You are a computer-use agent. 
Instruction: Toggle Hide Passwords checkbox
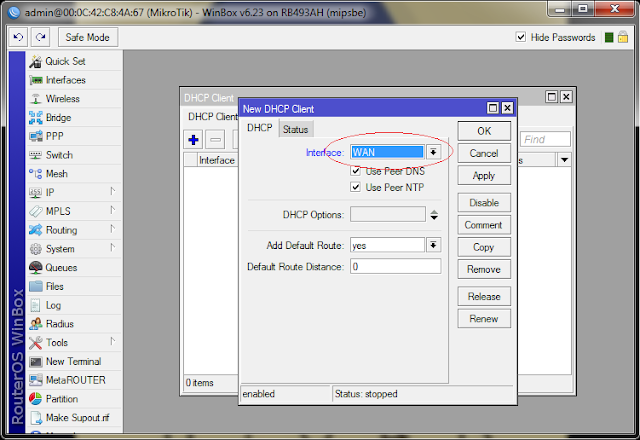coord(521,37)
